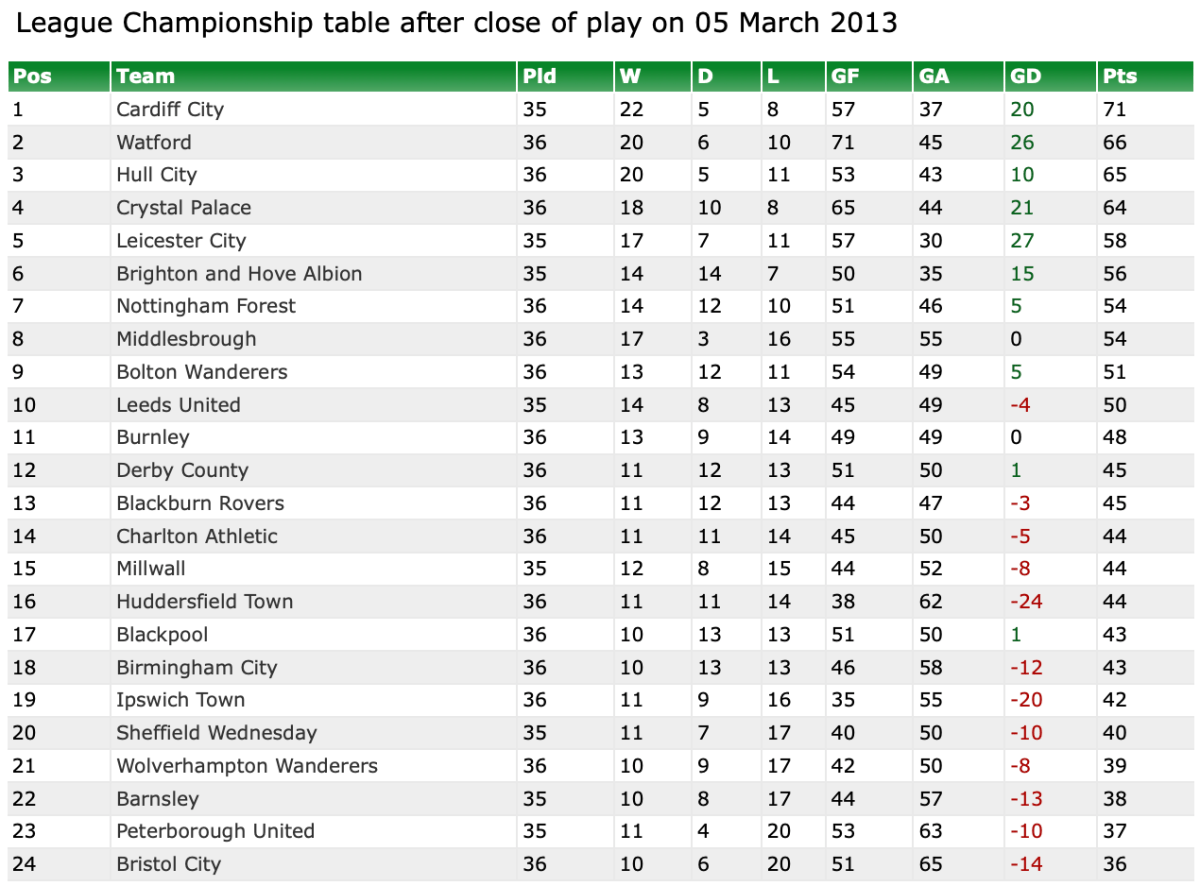This screenshot has width=1200, height=886.
Task: Click Huddersfield Town team name
Action: [x=205, y=602]
